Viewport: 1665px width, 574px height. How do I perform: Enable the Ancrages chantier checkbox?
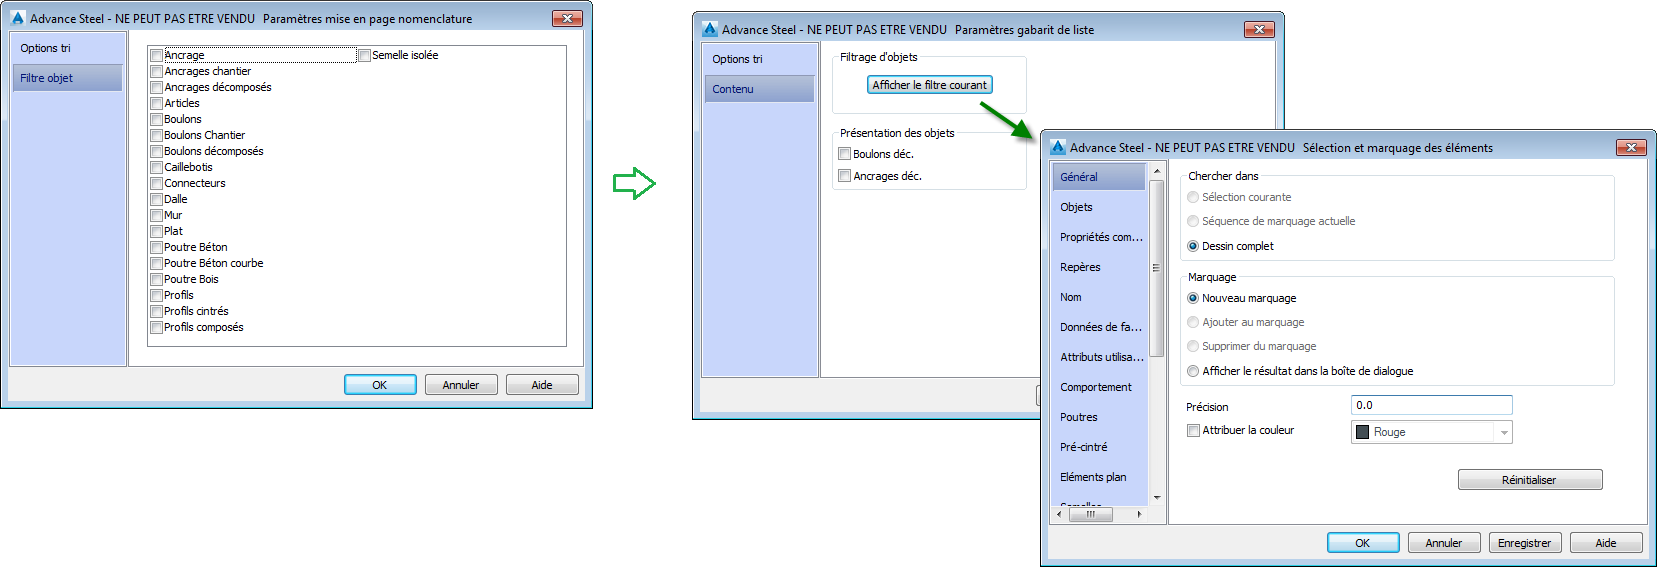pyautogui.click(x=156, y=72)
